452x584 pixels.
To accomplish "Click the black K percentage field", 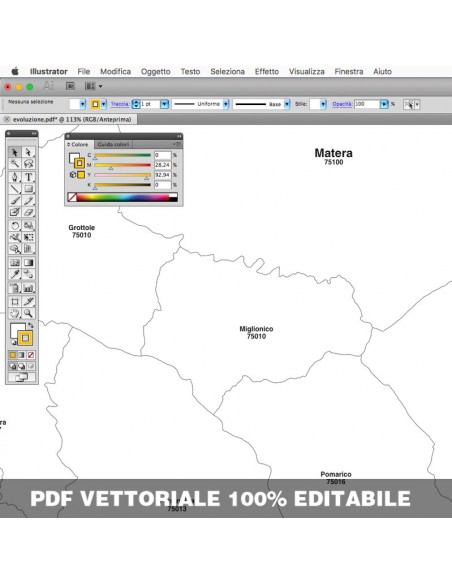I will click(x=163, y=185).
